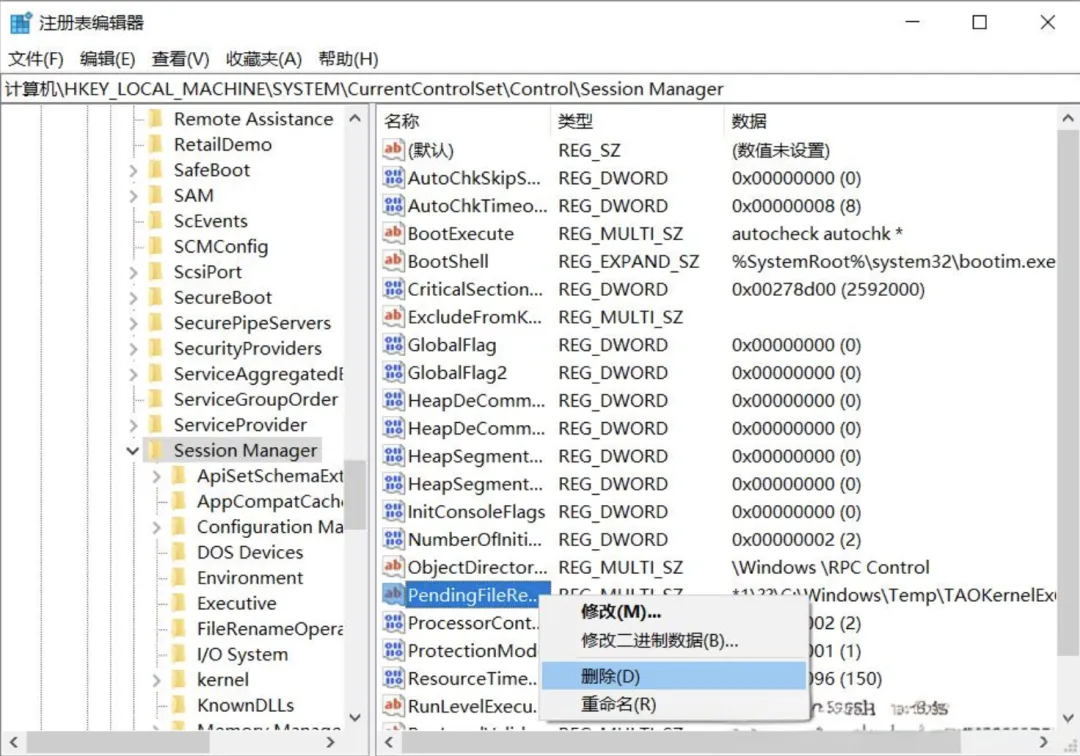1080x756 pixels.
Task: Click the DWORD icon of GlobalFlag2 value
Action: (393, 372)
